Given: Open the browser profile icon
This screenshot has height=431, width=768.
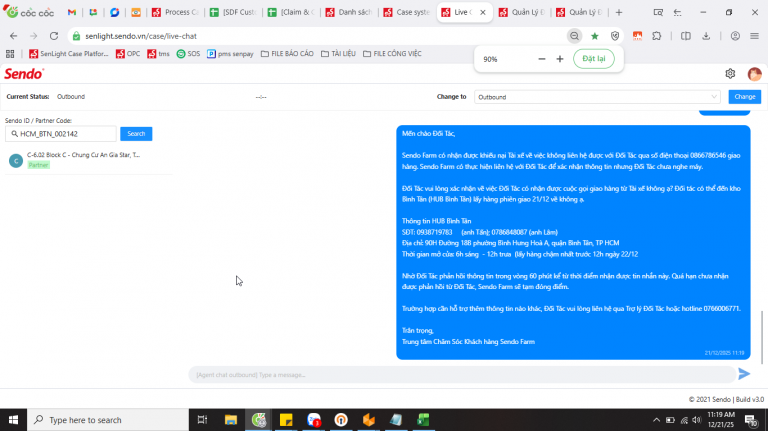Looking at the screenshot, I should pyautogui.click(x=735, y=36).
